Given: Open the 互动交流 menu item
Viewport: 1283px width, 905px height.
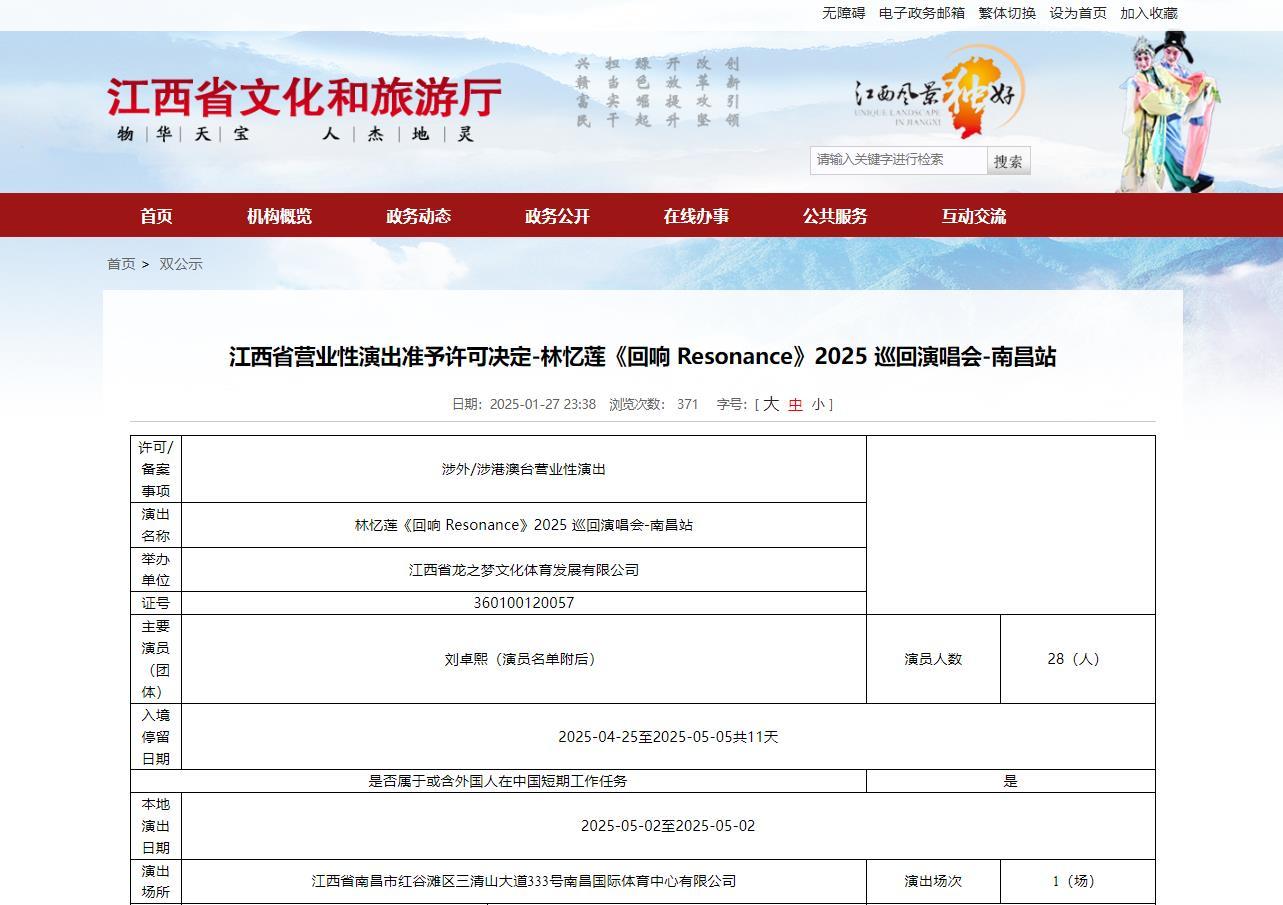Looking at the screenshot, I should point(974,216).
